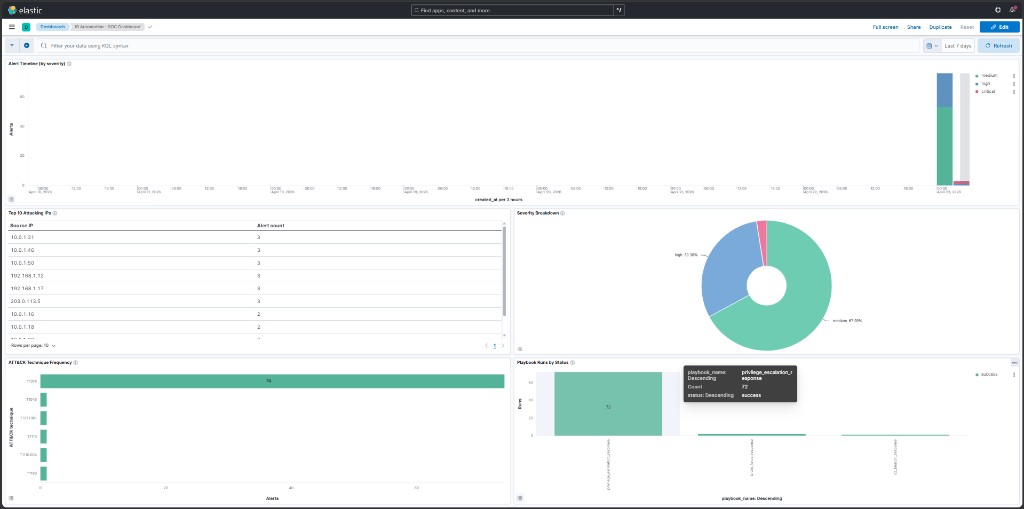Open the Dashboards breadcrumb
This screenshot has height=509, width=1024.
52,27
